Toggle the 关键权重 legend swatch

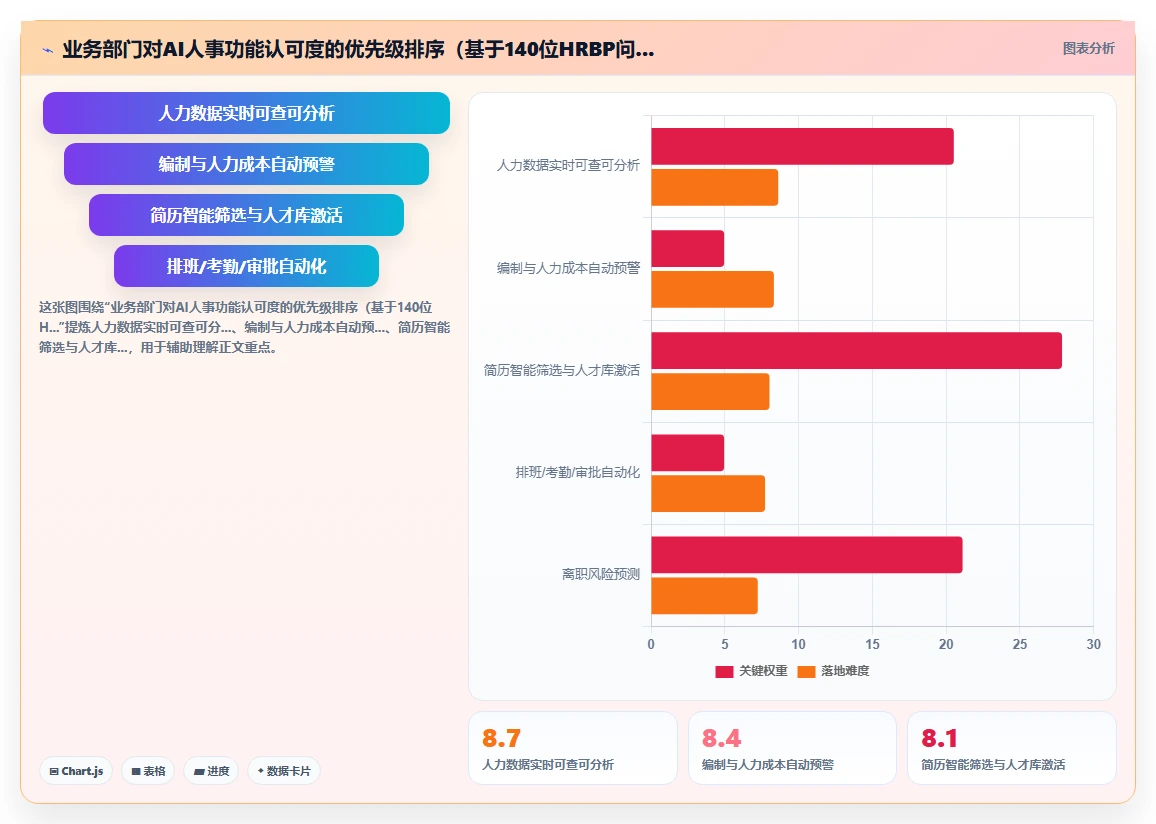point(724,671)
